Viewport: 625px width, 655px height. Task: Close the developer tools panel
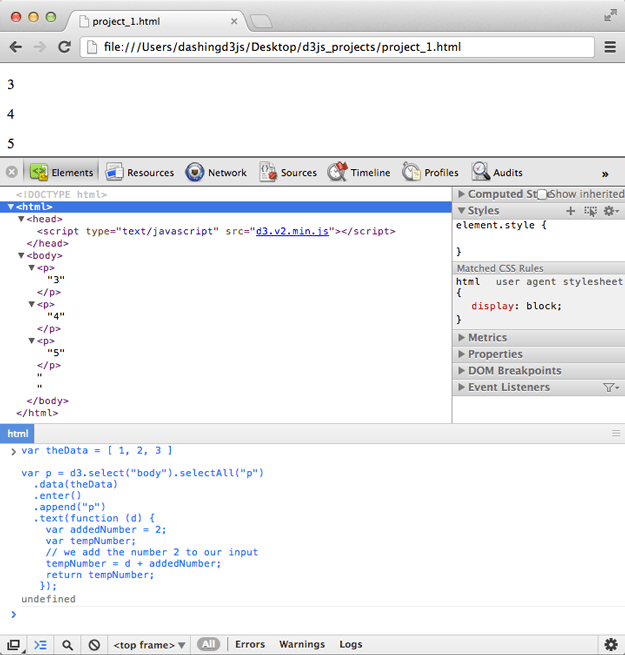tap(12, 172)
